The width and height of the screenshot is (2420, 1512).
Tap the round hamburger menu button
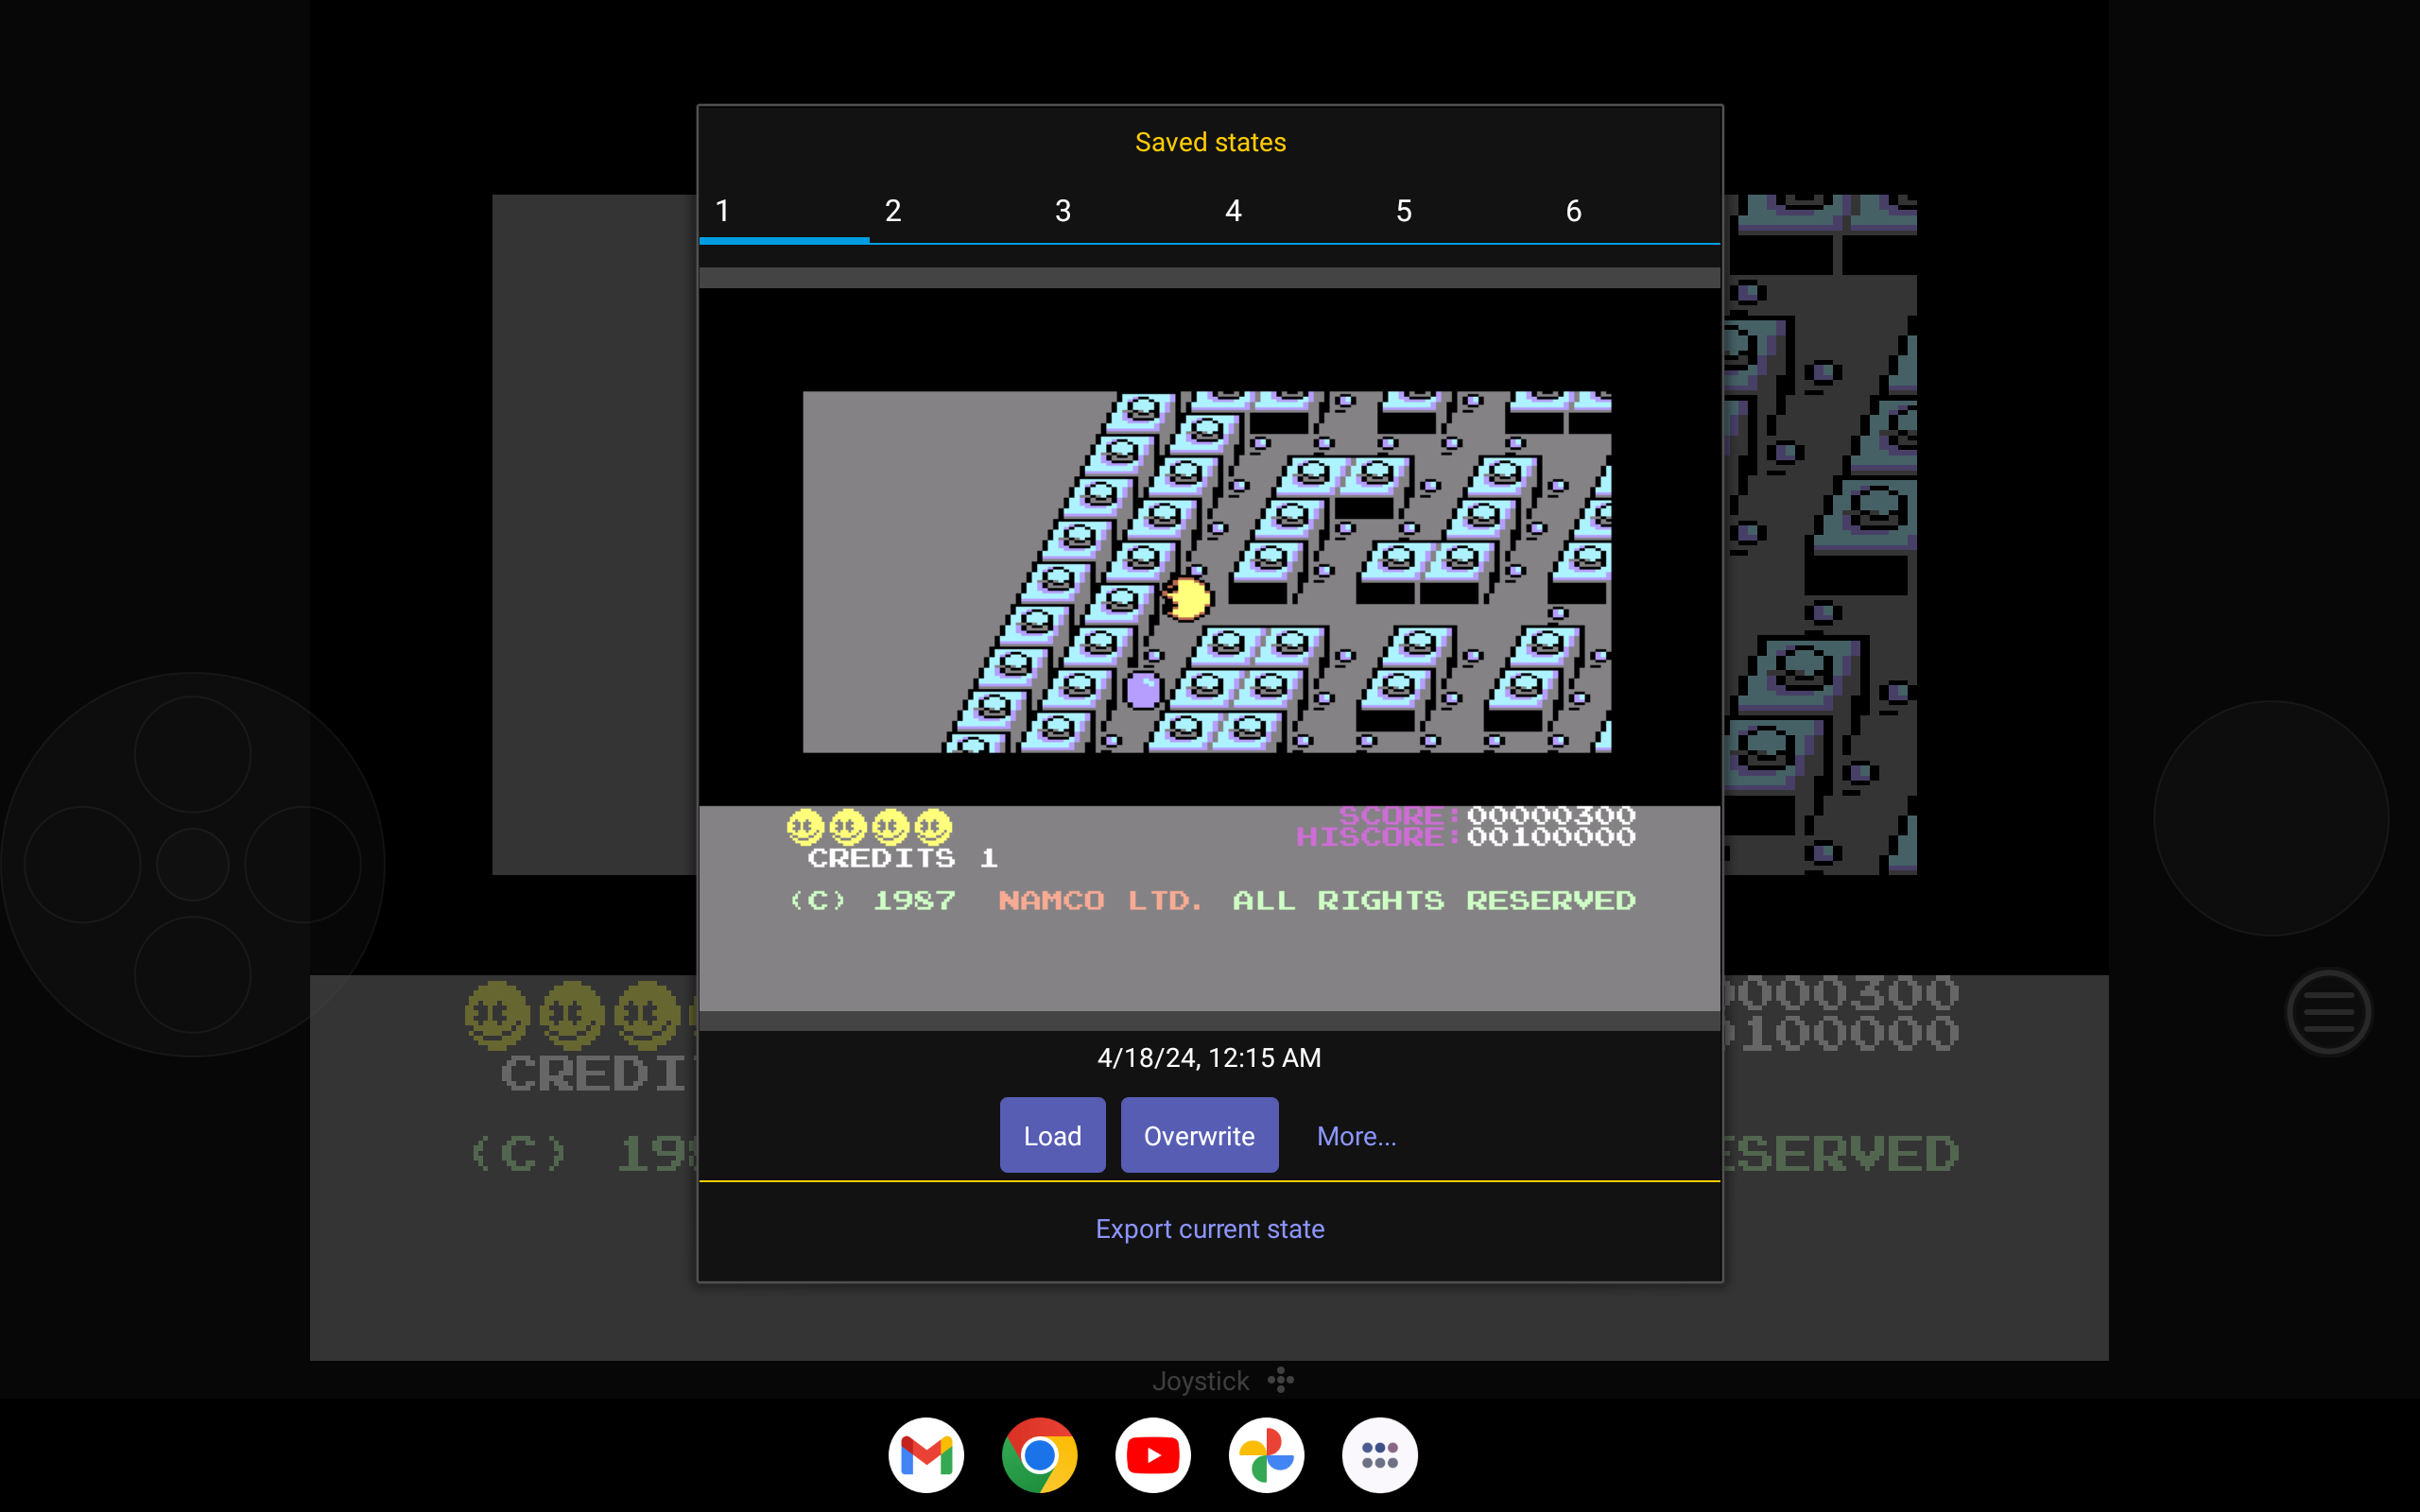pyautogui.click(x=2328, y=1012)
